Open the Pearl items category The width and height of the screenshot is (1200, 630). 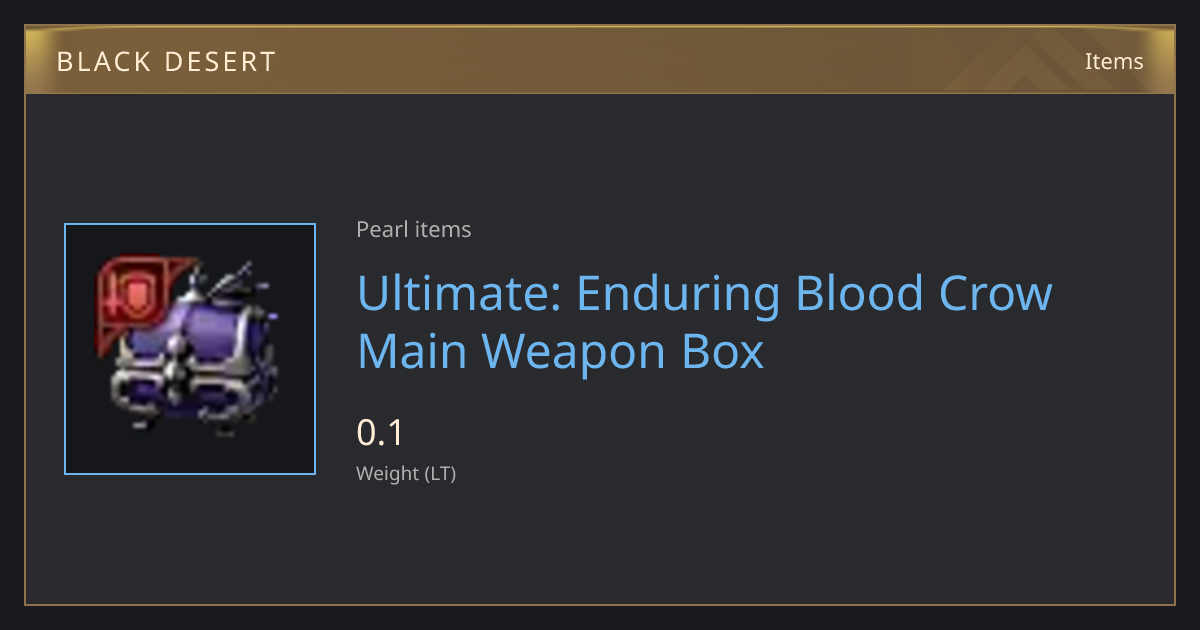(x=413, y=229)
